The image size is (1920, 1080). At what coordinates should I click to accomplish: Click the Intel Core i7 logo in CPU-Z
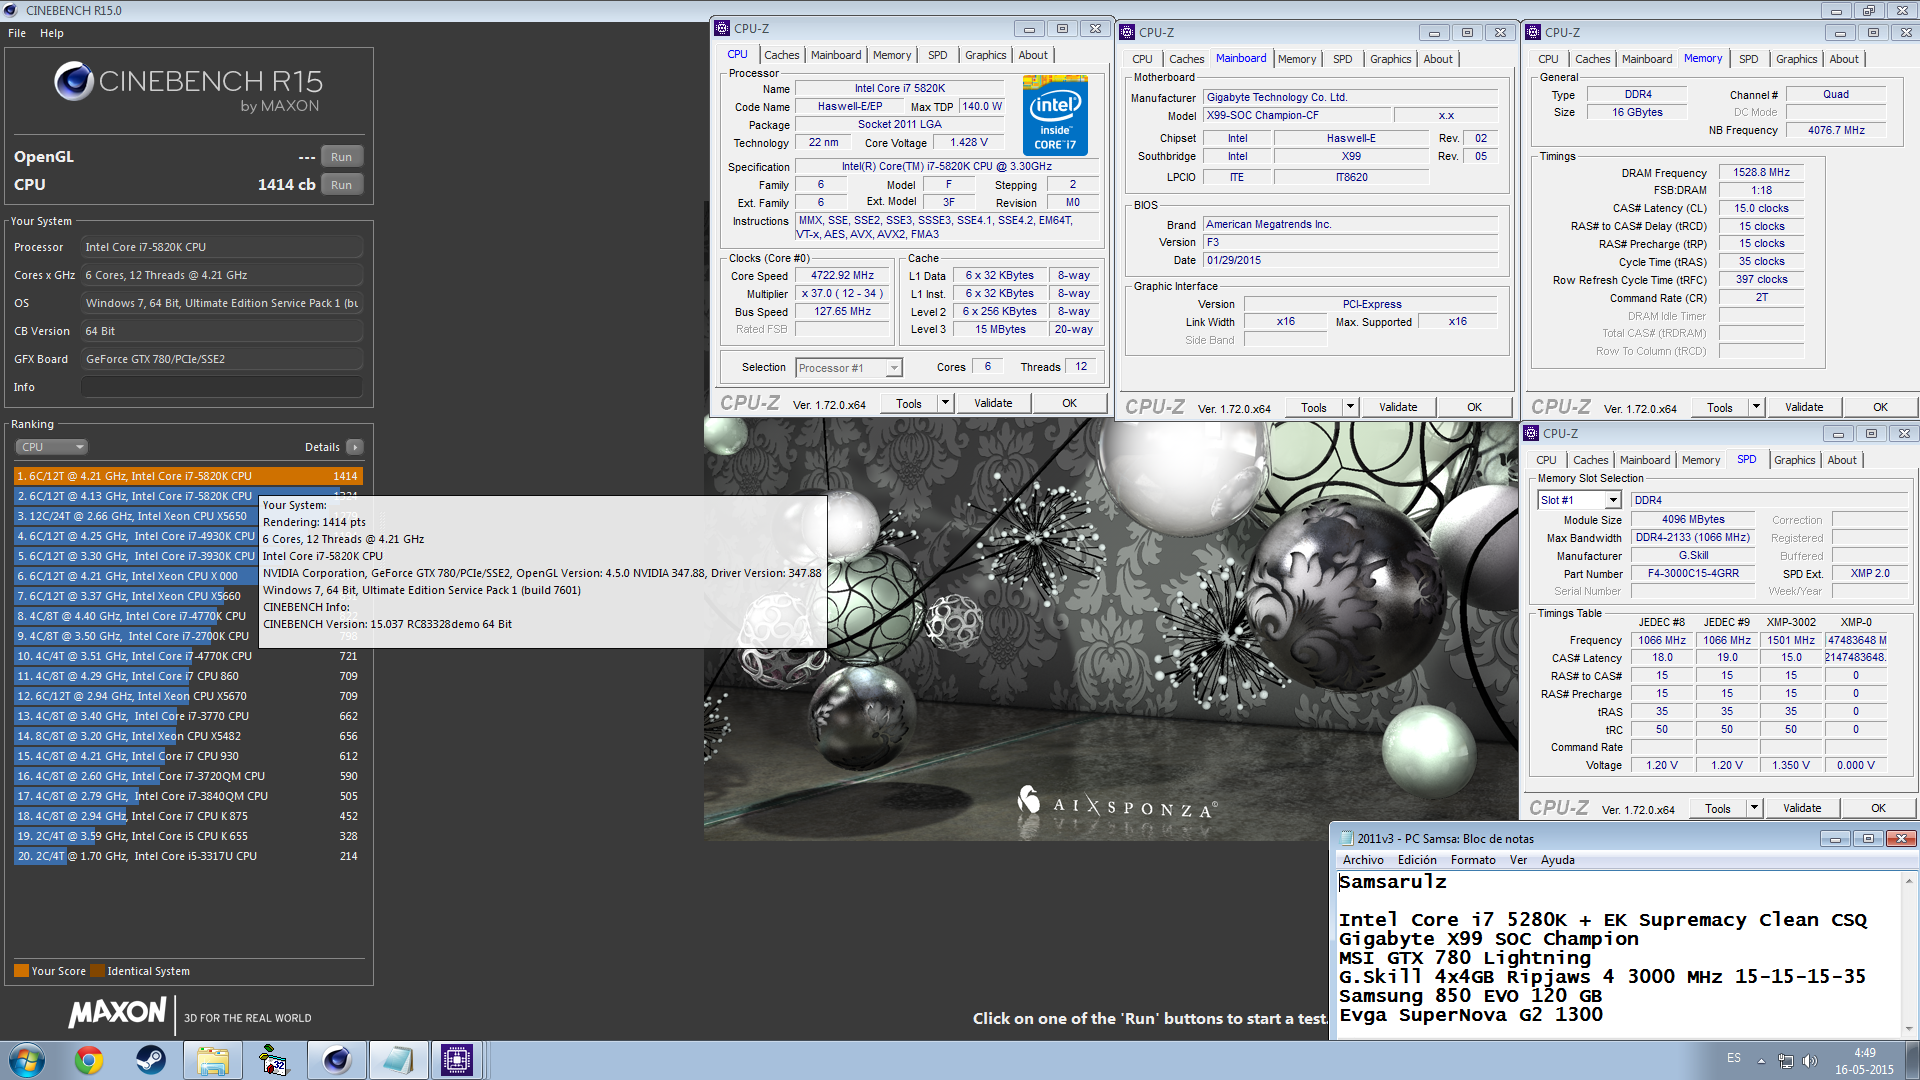[1055, 115]
